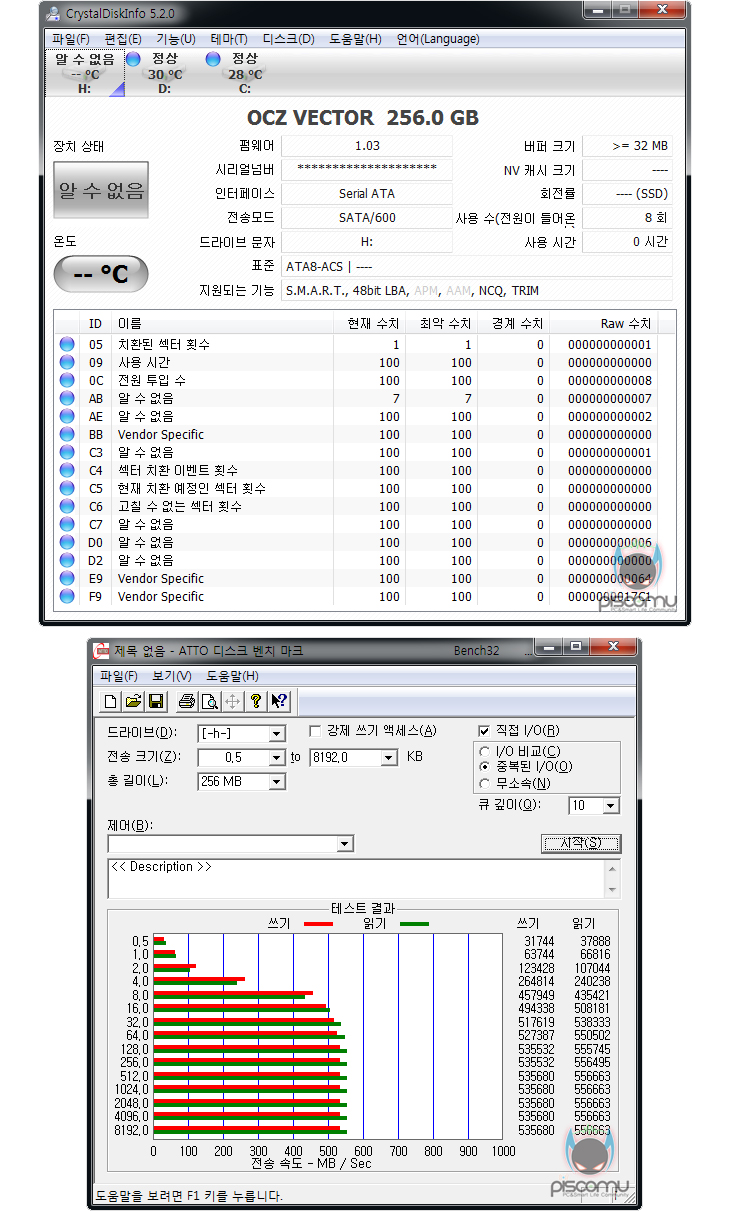
Task: Click 알 수 없음 health status button
Action: (x=101, y=190)
